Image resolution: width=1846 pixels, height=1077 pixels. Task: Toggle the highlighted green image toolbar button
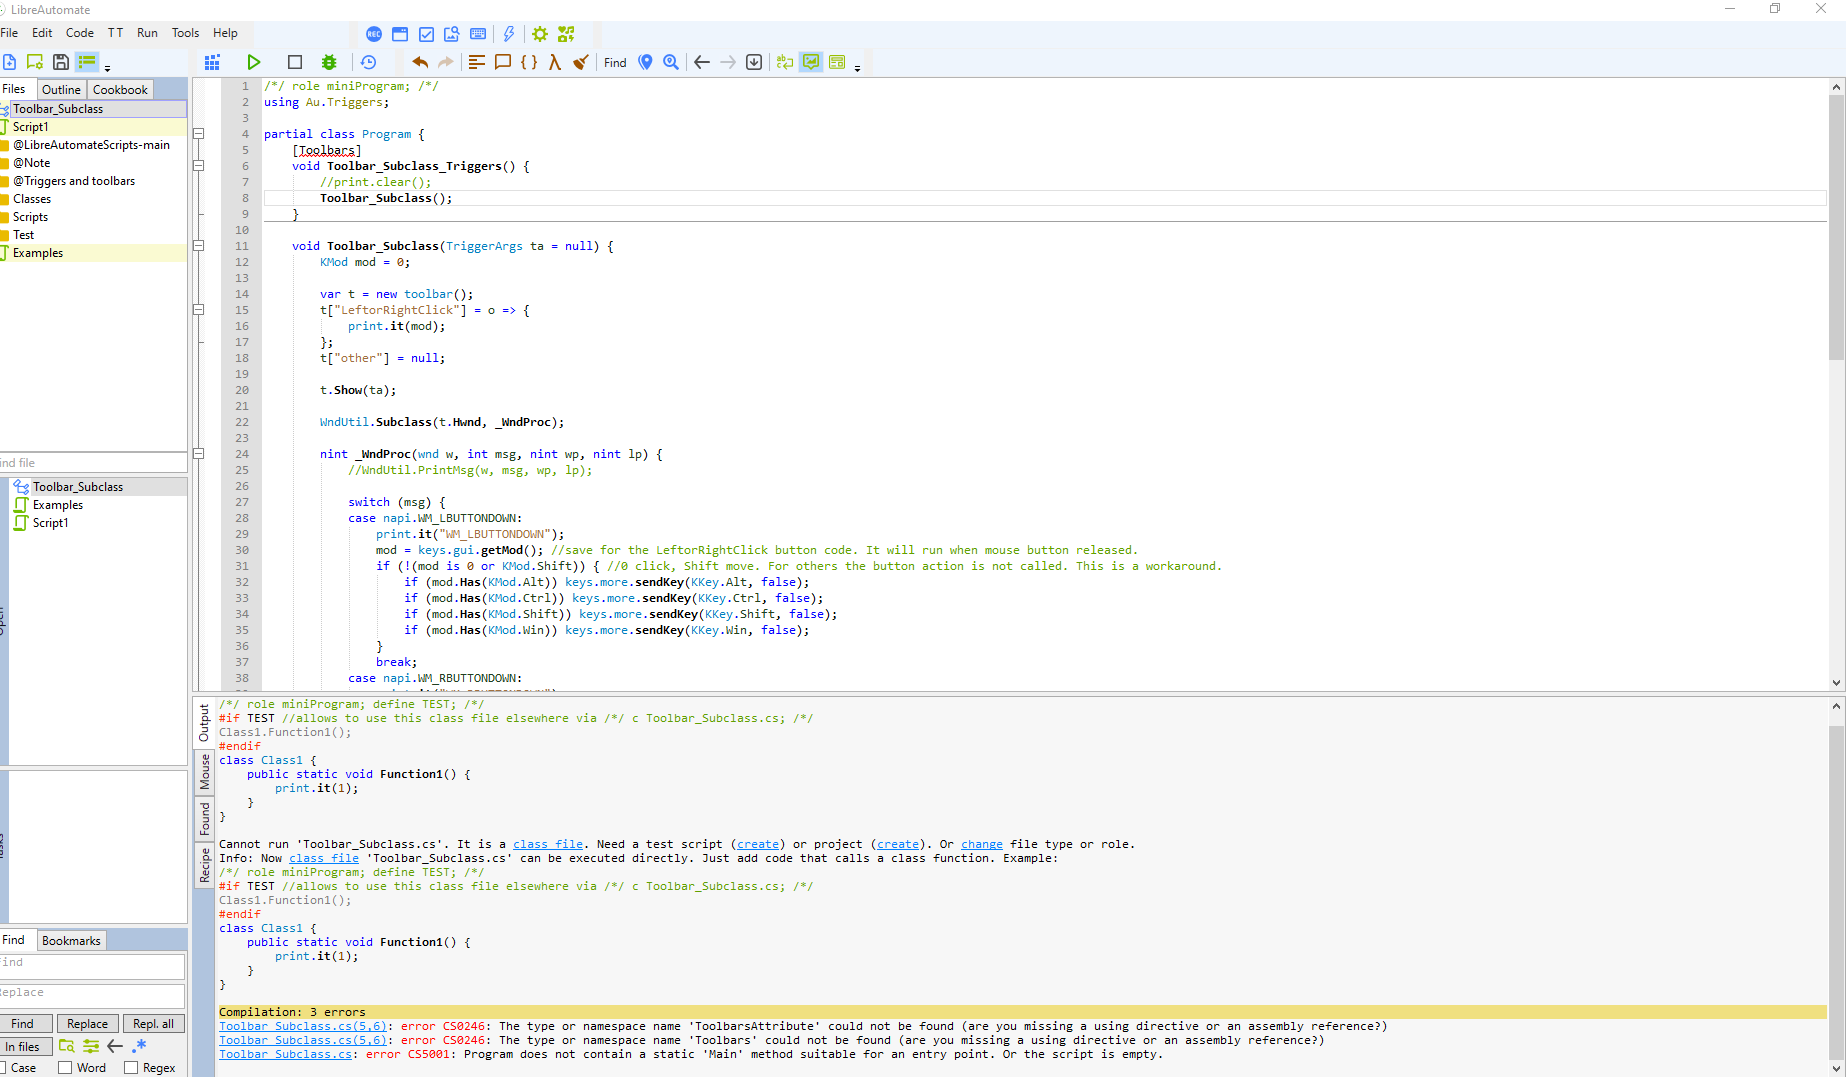(x=811, y=62)
